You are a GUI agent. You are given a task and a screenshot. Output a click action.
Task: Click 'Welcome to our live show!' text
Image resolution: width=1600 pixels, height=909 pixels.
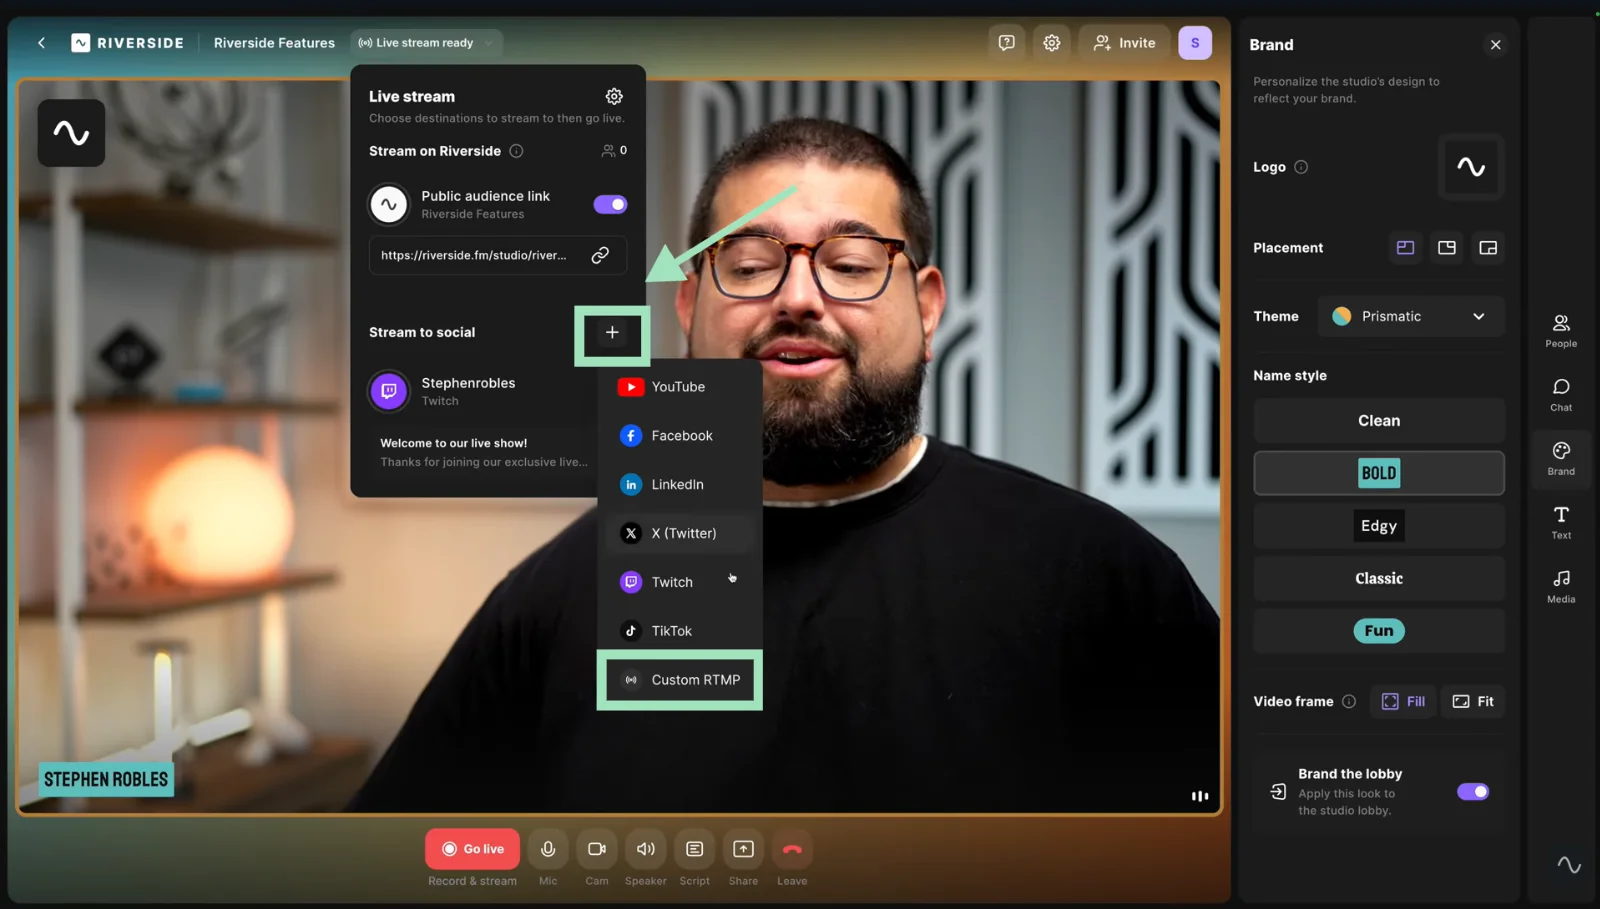coord(453,443)
